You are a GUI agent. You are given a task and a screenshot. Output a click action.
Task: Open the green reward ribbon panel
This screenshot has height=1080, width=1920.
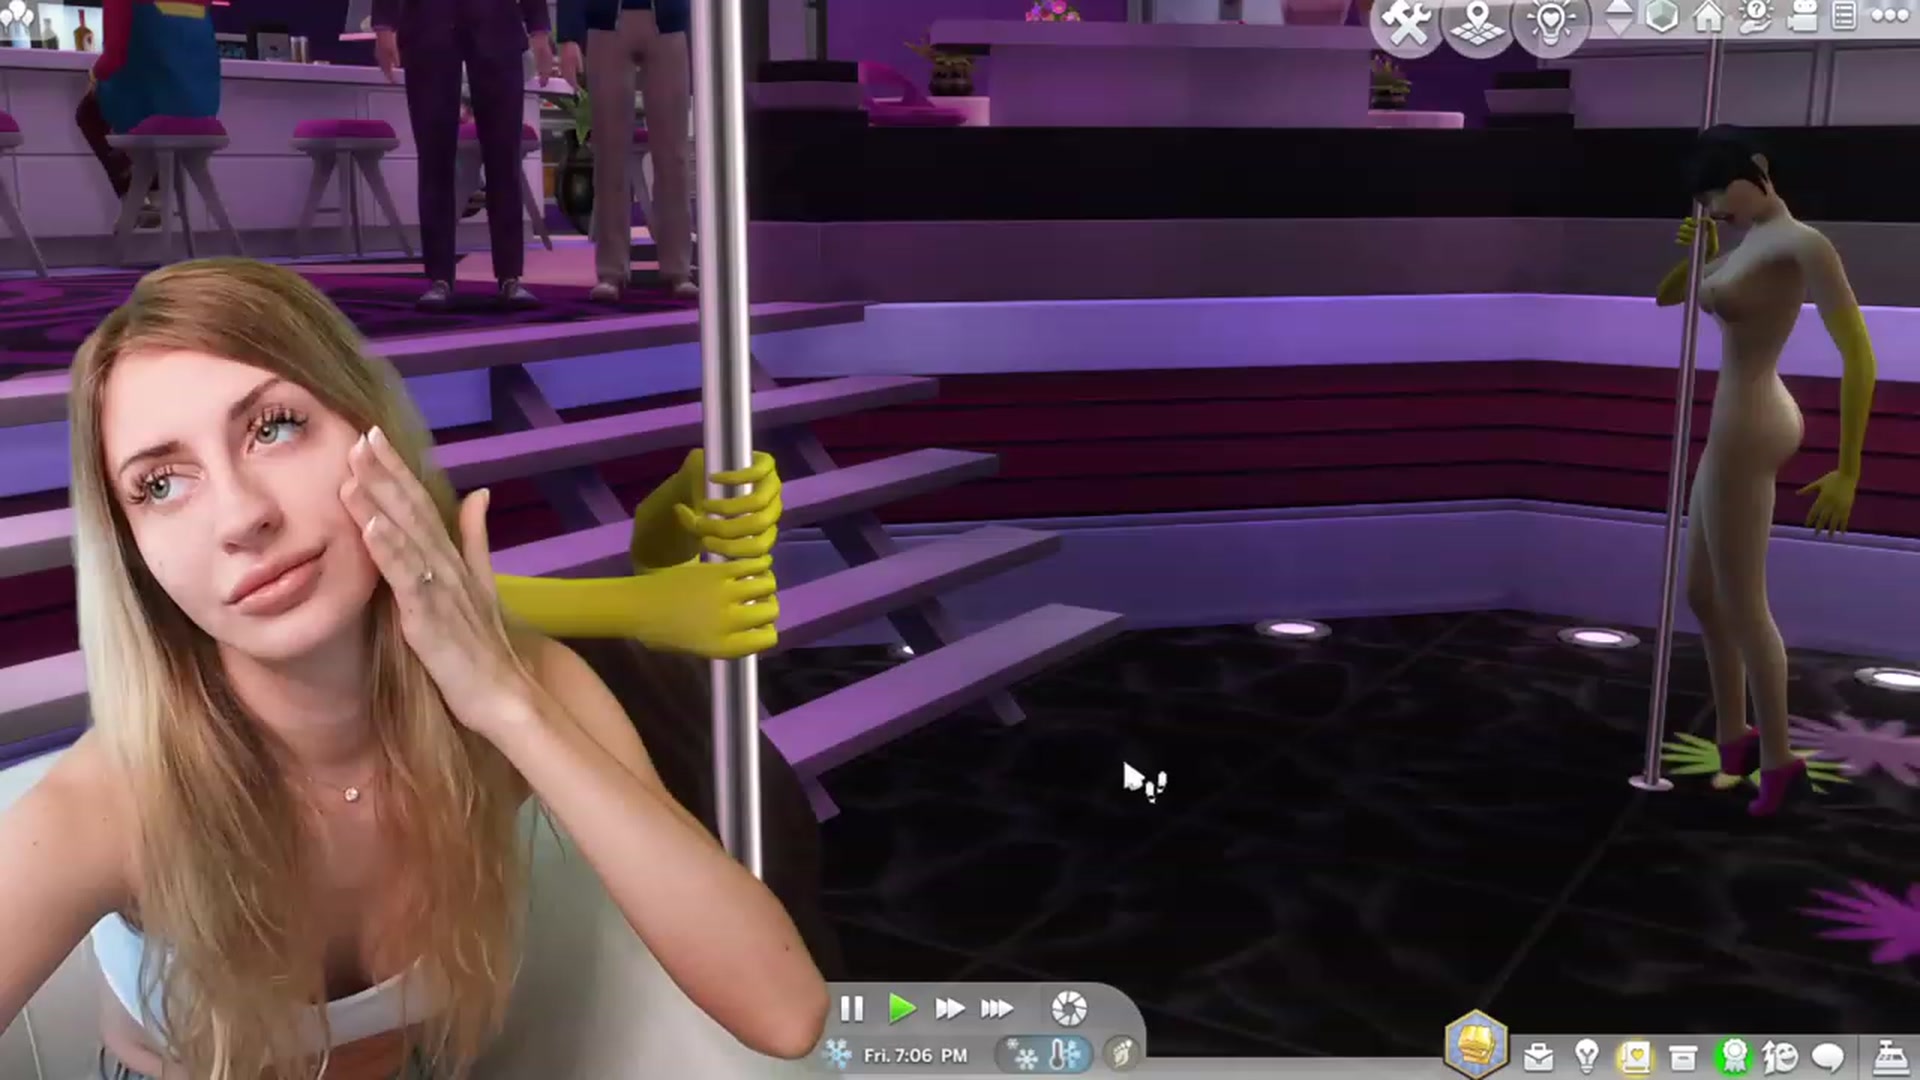pyautogui.click(x=1733, y=1056)
